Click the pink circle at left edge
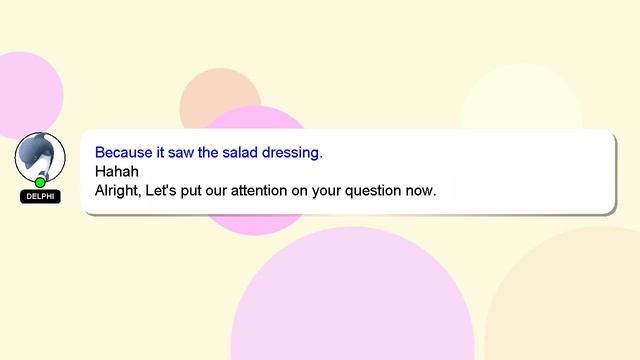 pos(27,95)
